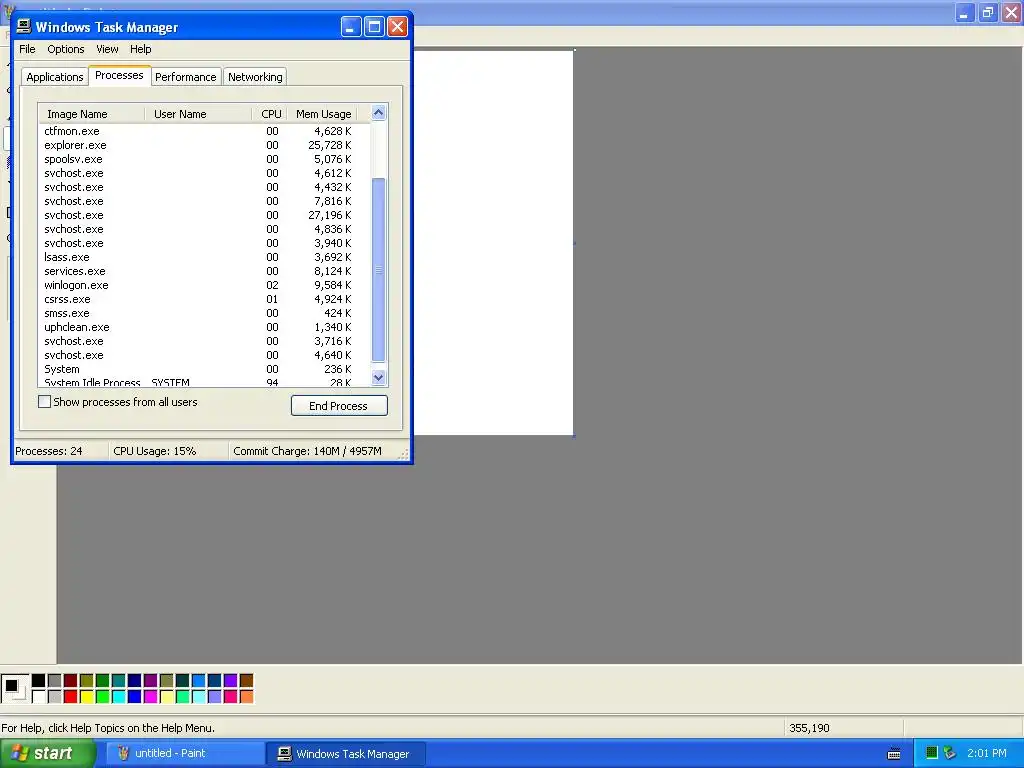Click the white Paint canvas area

click(494, 243)
